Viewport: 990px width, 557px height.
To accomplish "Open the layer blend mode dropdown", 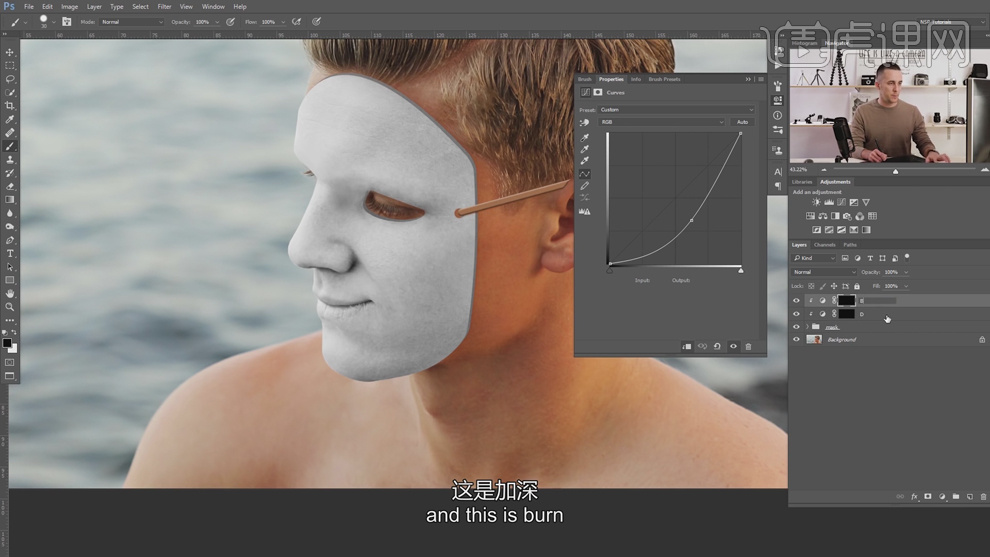I will 824,272.
